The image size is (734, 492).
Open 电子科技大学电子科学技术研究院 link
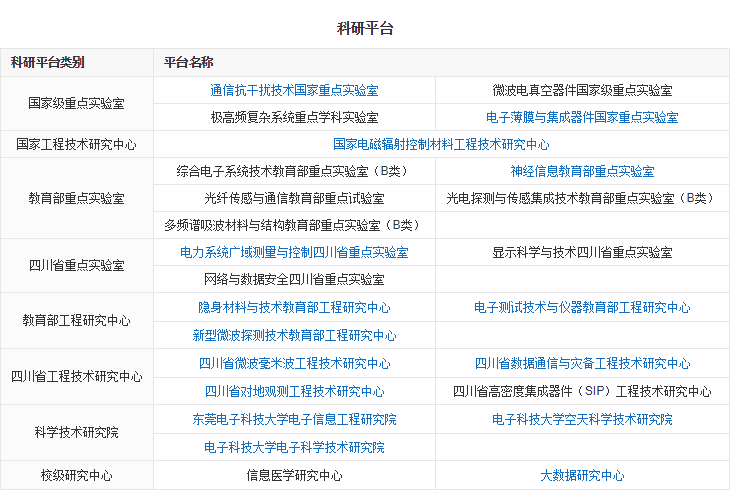(294, 448)
